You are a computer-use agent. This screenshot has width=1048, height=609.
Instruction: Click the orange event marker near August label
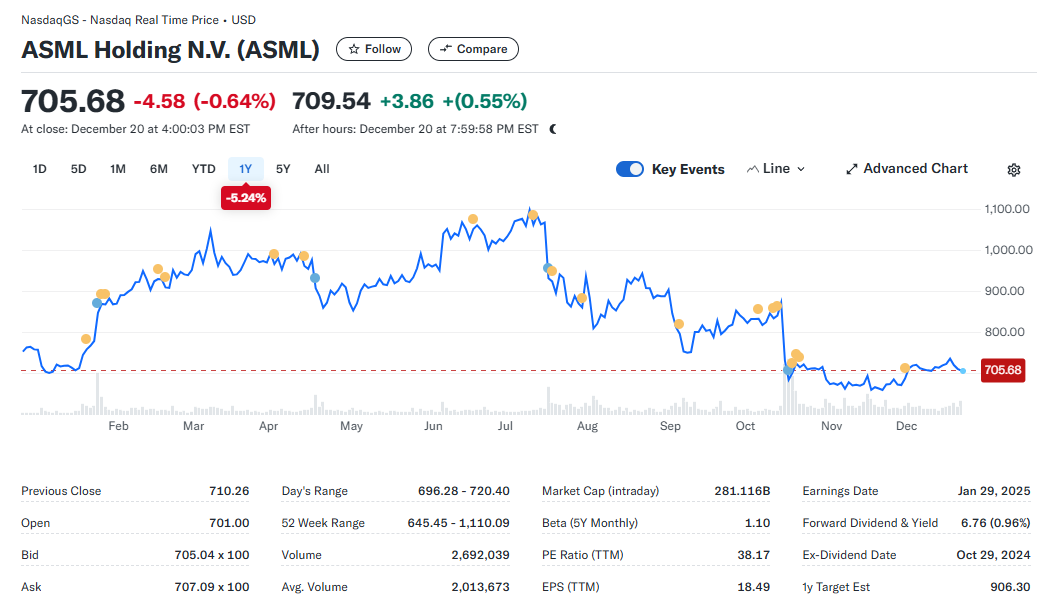[581, 298]
